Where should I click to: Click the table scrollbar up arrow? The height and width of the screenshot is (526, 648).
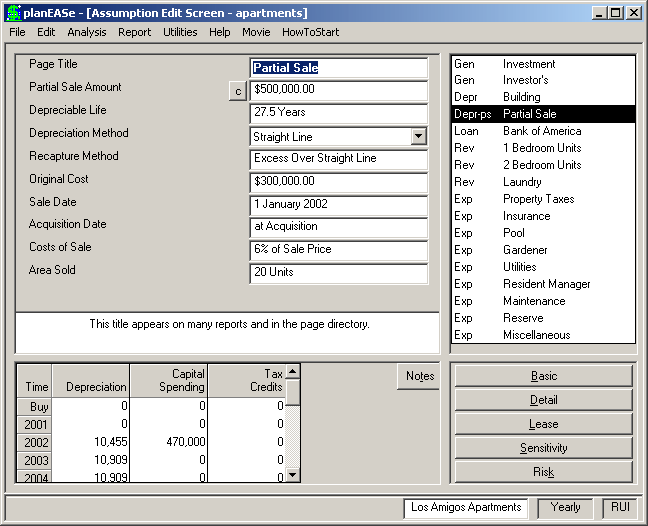point(293,371)
